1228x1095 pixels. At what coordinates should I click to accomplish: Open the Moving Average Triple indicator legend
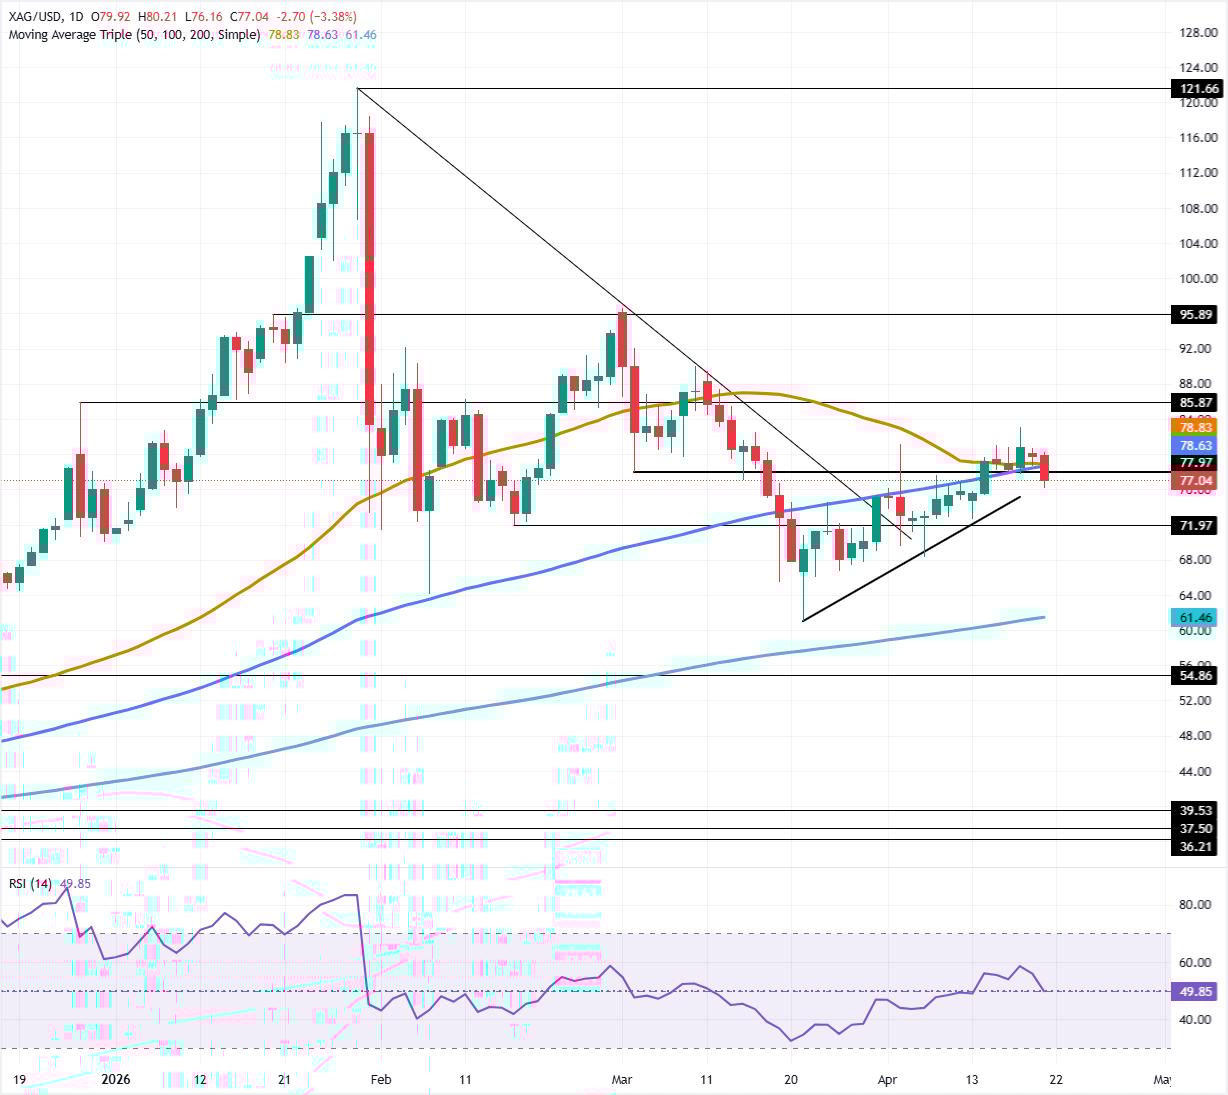coord(134,35)
